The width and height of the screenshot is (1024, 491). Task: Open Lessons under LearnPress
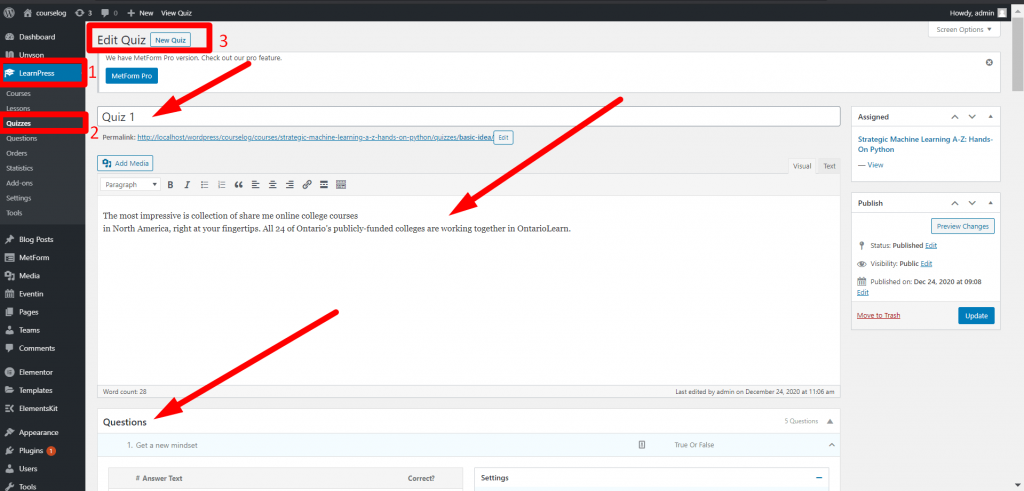coord(18,108)
